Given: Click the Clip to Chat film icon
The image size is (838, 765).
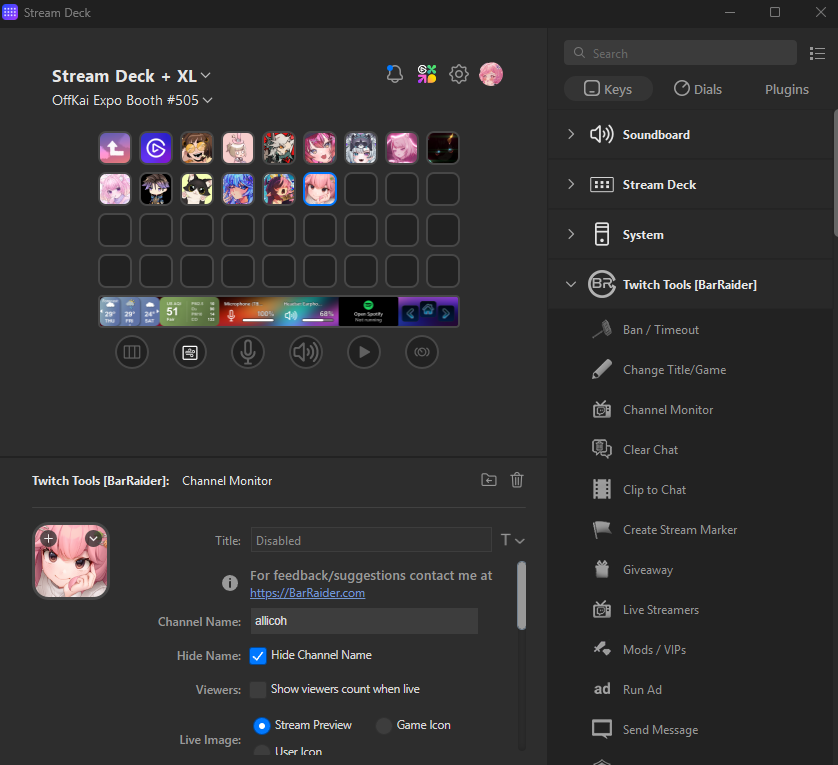Looking at the screenshot, I should point(602,490).
